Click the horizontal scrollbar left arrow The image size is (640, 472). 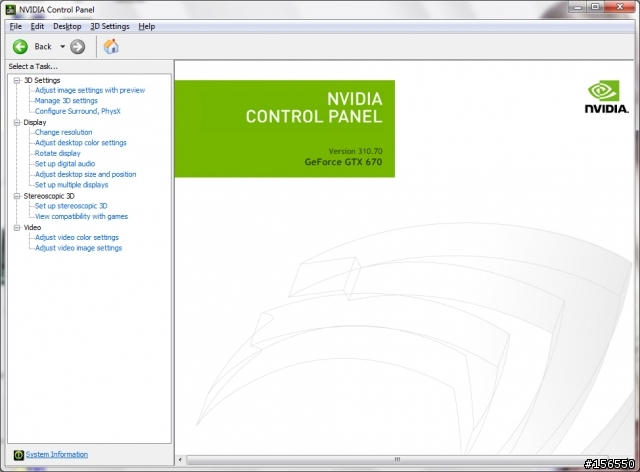[180, 460]
